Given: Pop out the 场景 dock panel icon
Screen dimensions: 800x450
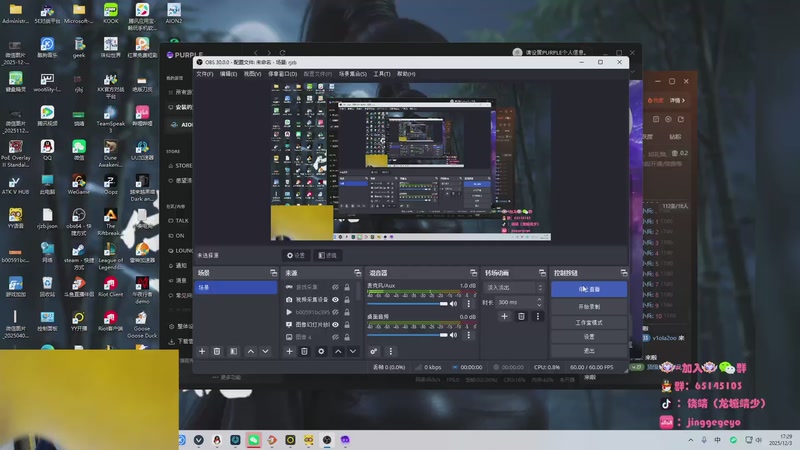Looking at the screenshot, I should pos(273,273).
